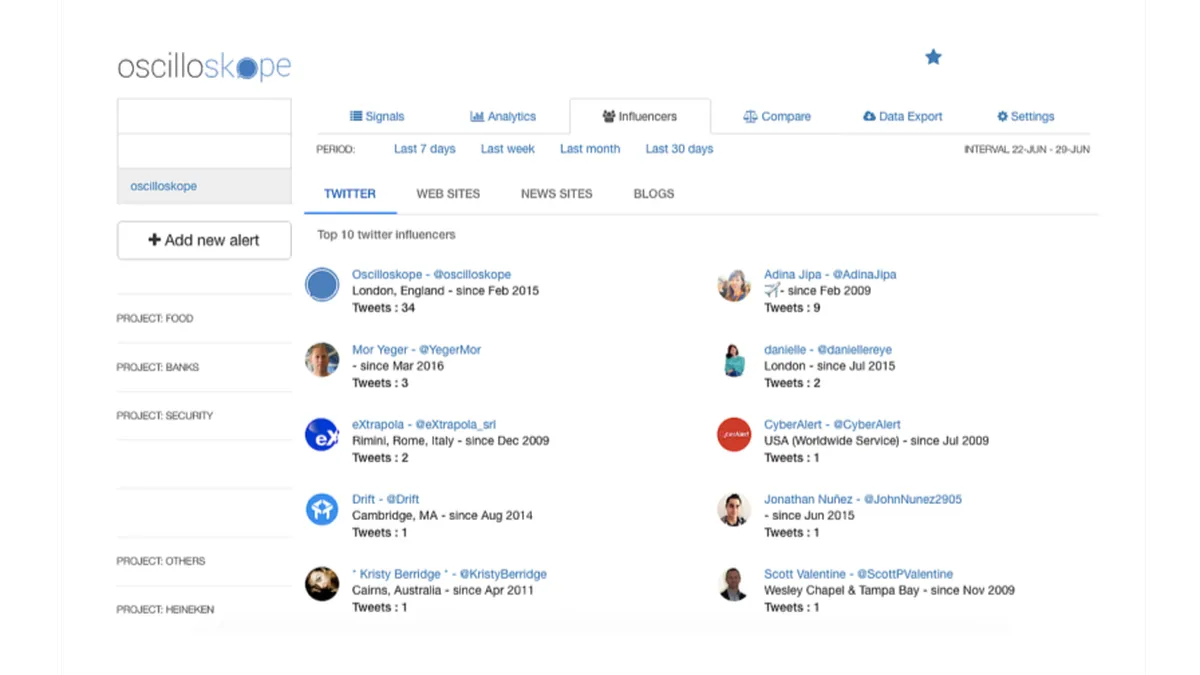Screen dimensions: 1200x675
Task: Open the Settings tab
Action: 1026,116
